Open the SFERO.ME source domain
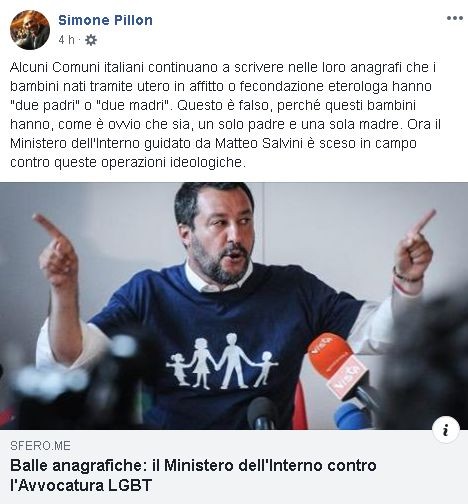 click(40, 446)
